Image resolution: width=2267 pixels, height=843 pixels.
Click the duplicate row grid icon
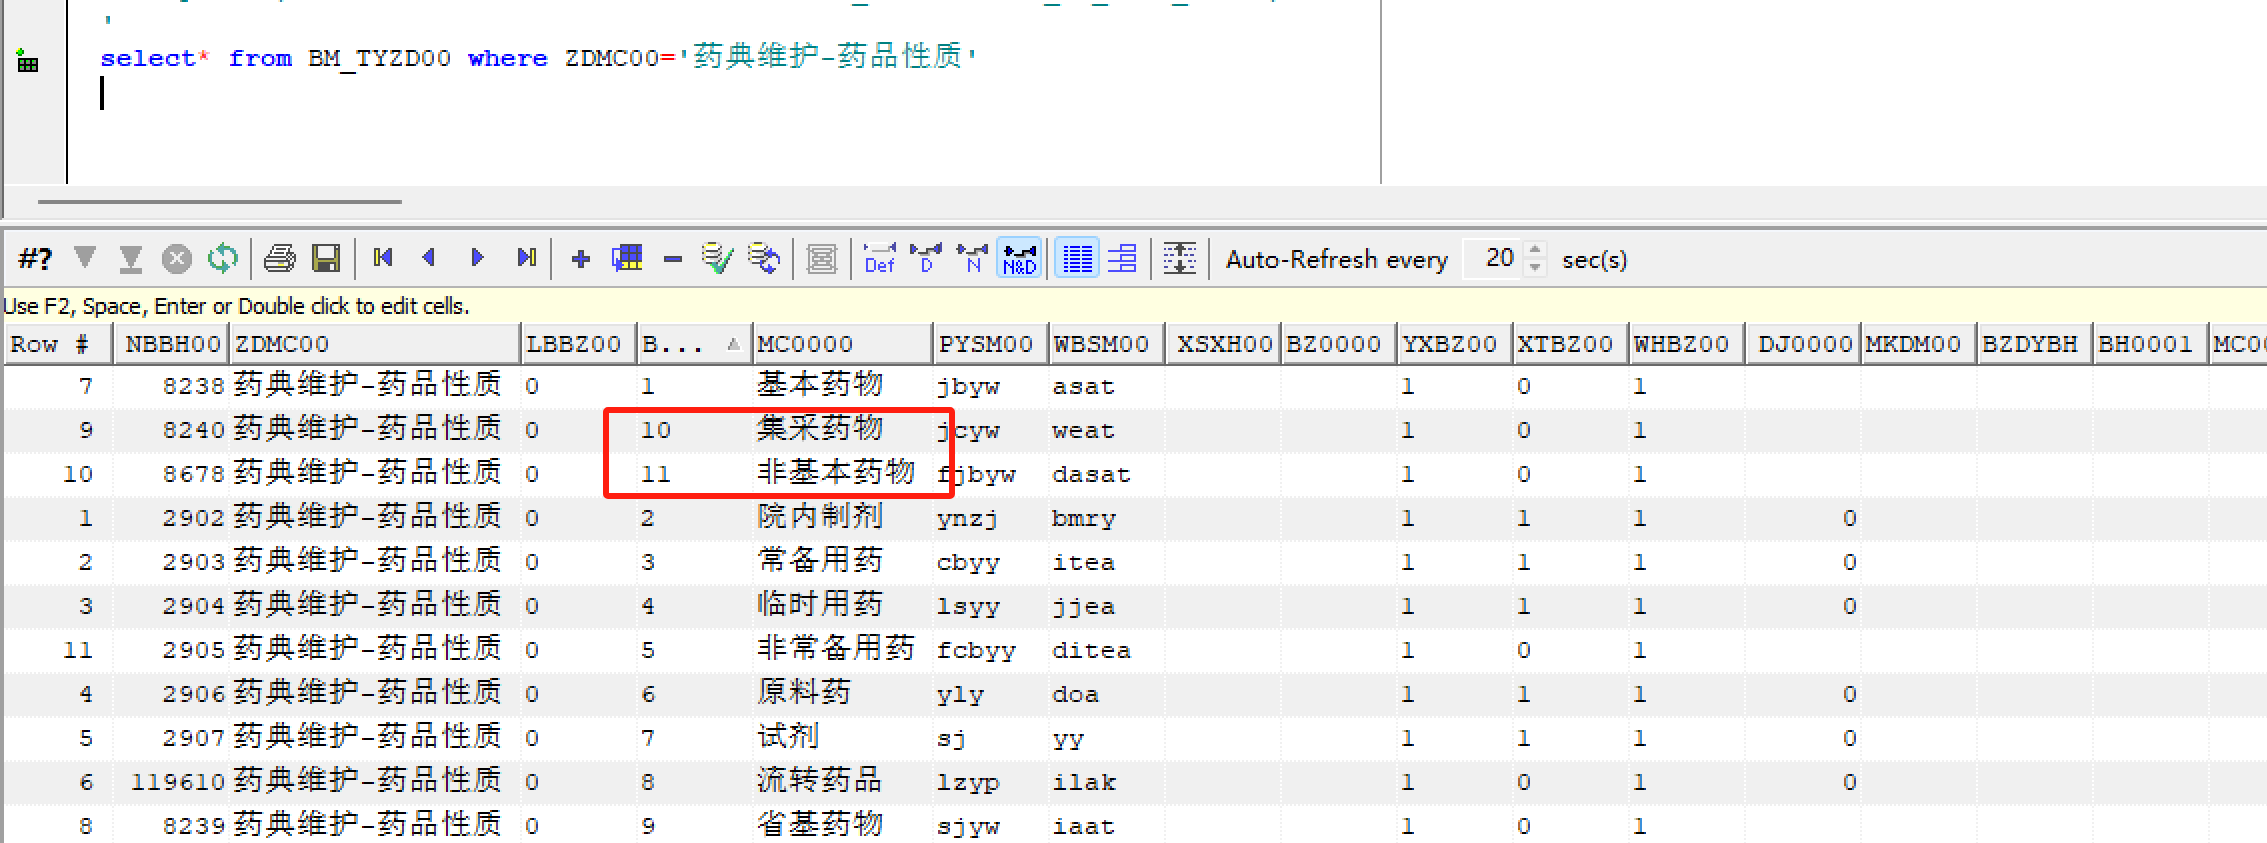click(x=627, y=259)
